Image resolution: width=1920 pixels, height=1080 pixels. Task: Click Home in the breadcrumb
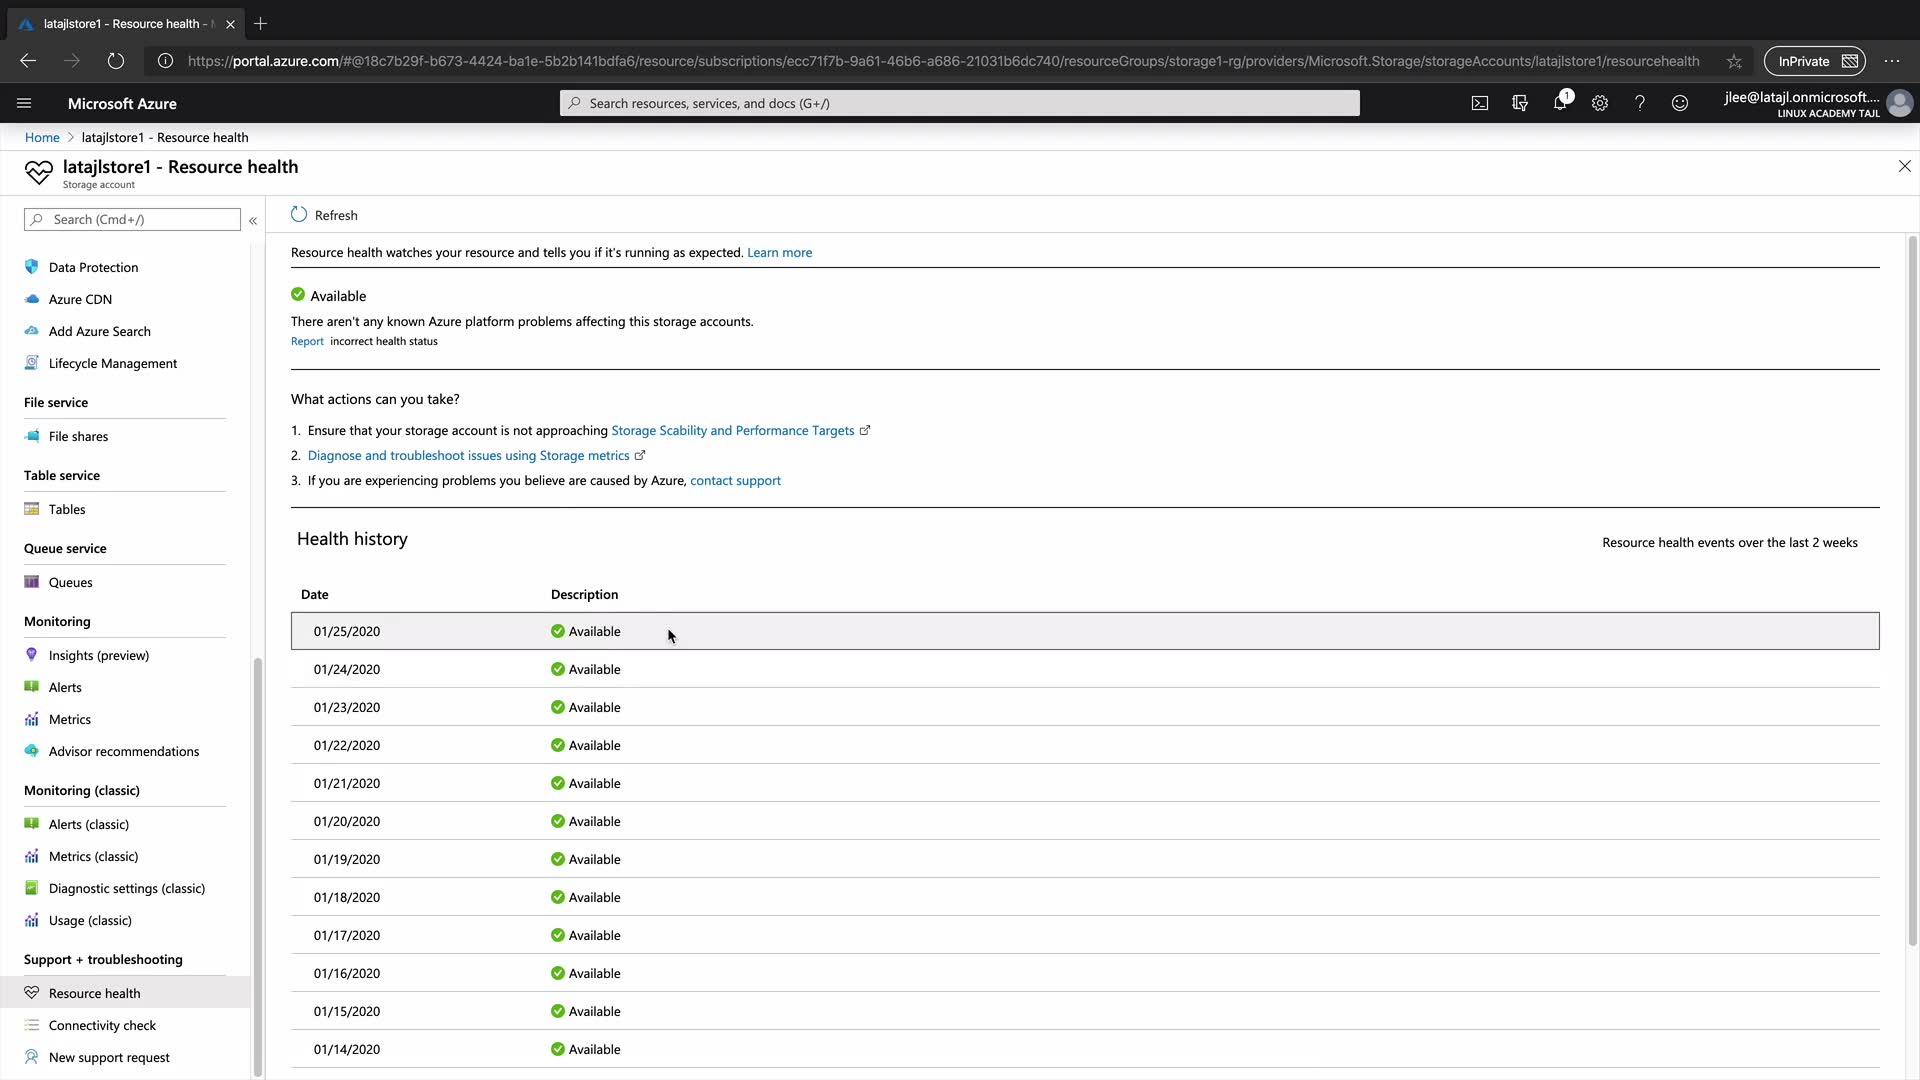[42, 138]
